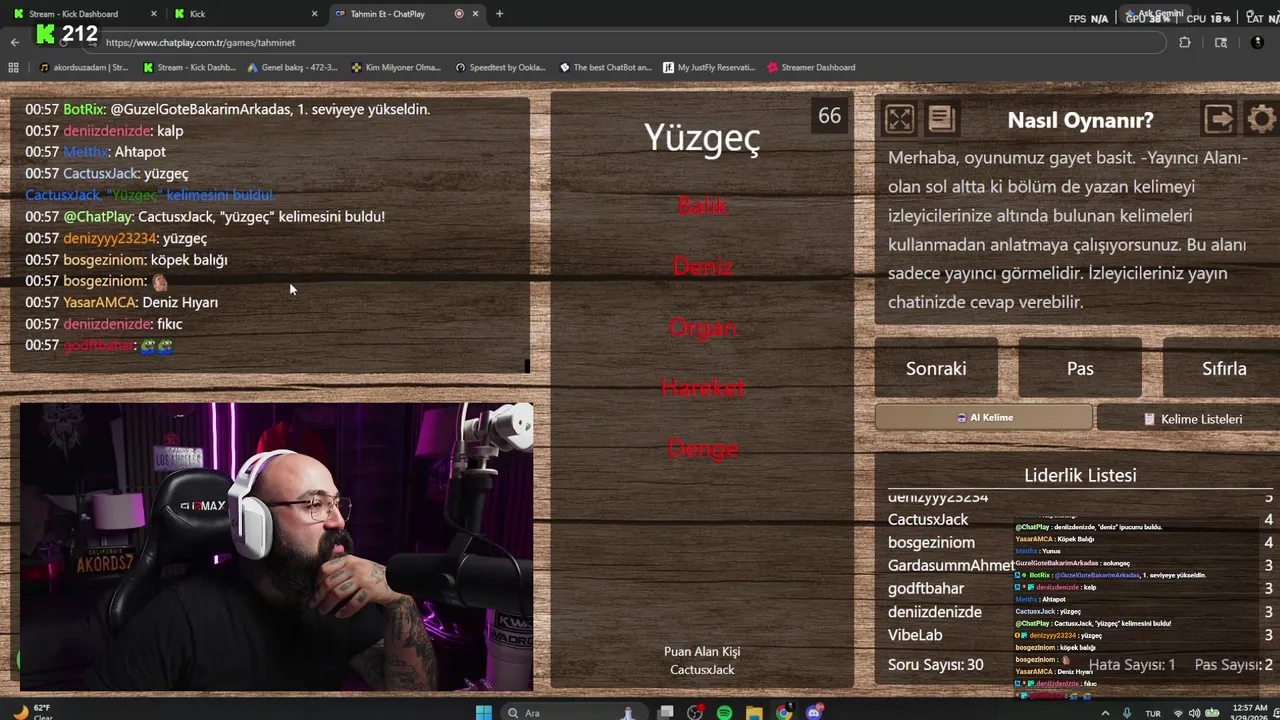The height and width of the screenshot is (720, 1280).
Task: Click the browser back arrow
Action: 14,42
